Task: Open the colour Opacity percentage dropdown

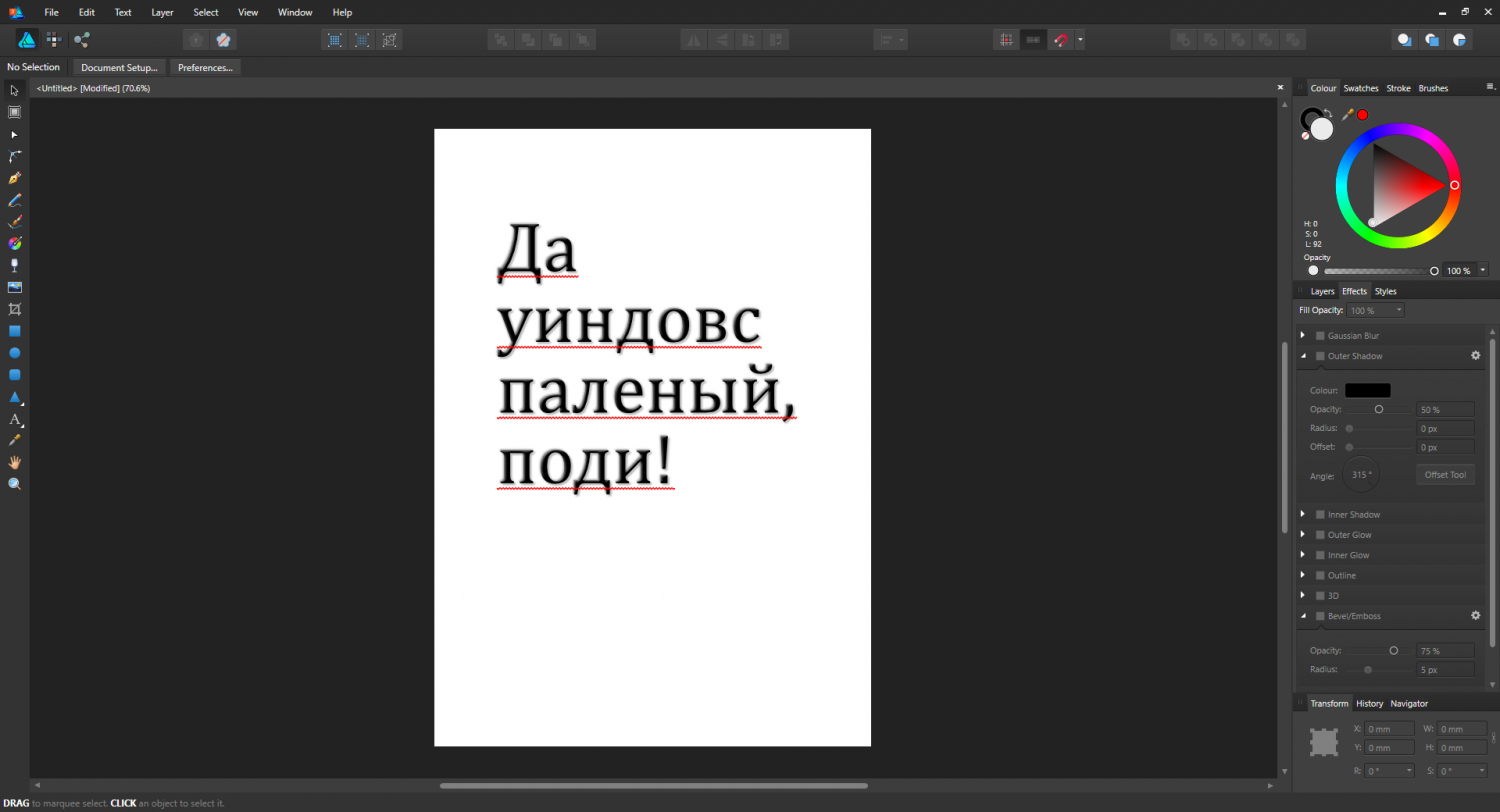Action: [x=1482, y=270]
